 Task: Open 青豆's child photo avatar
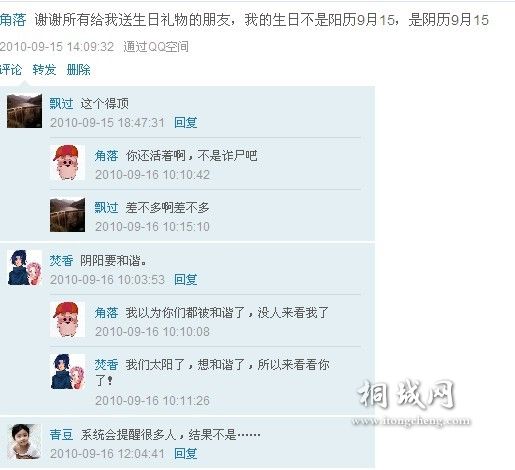(x=24, y=442)
